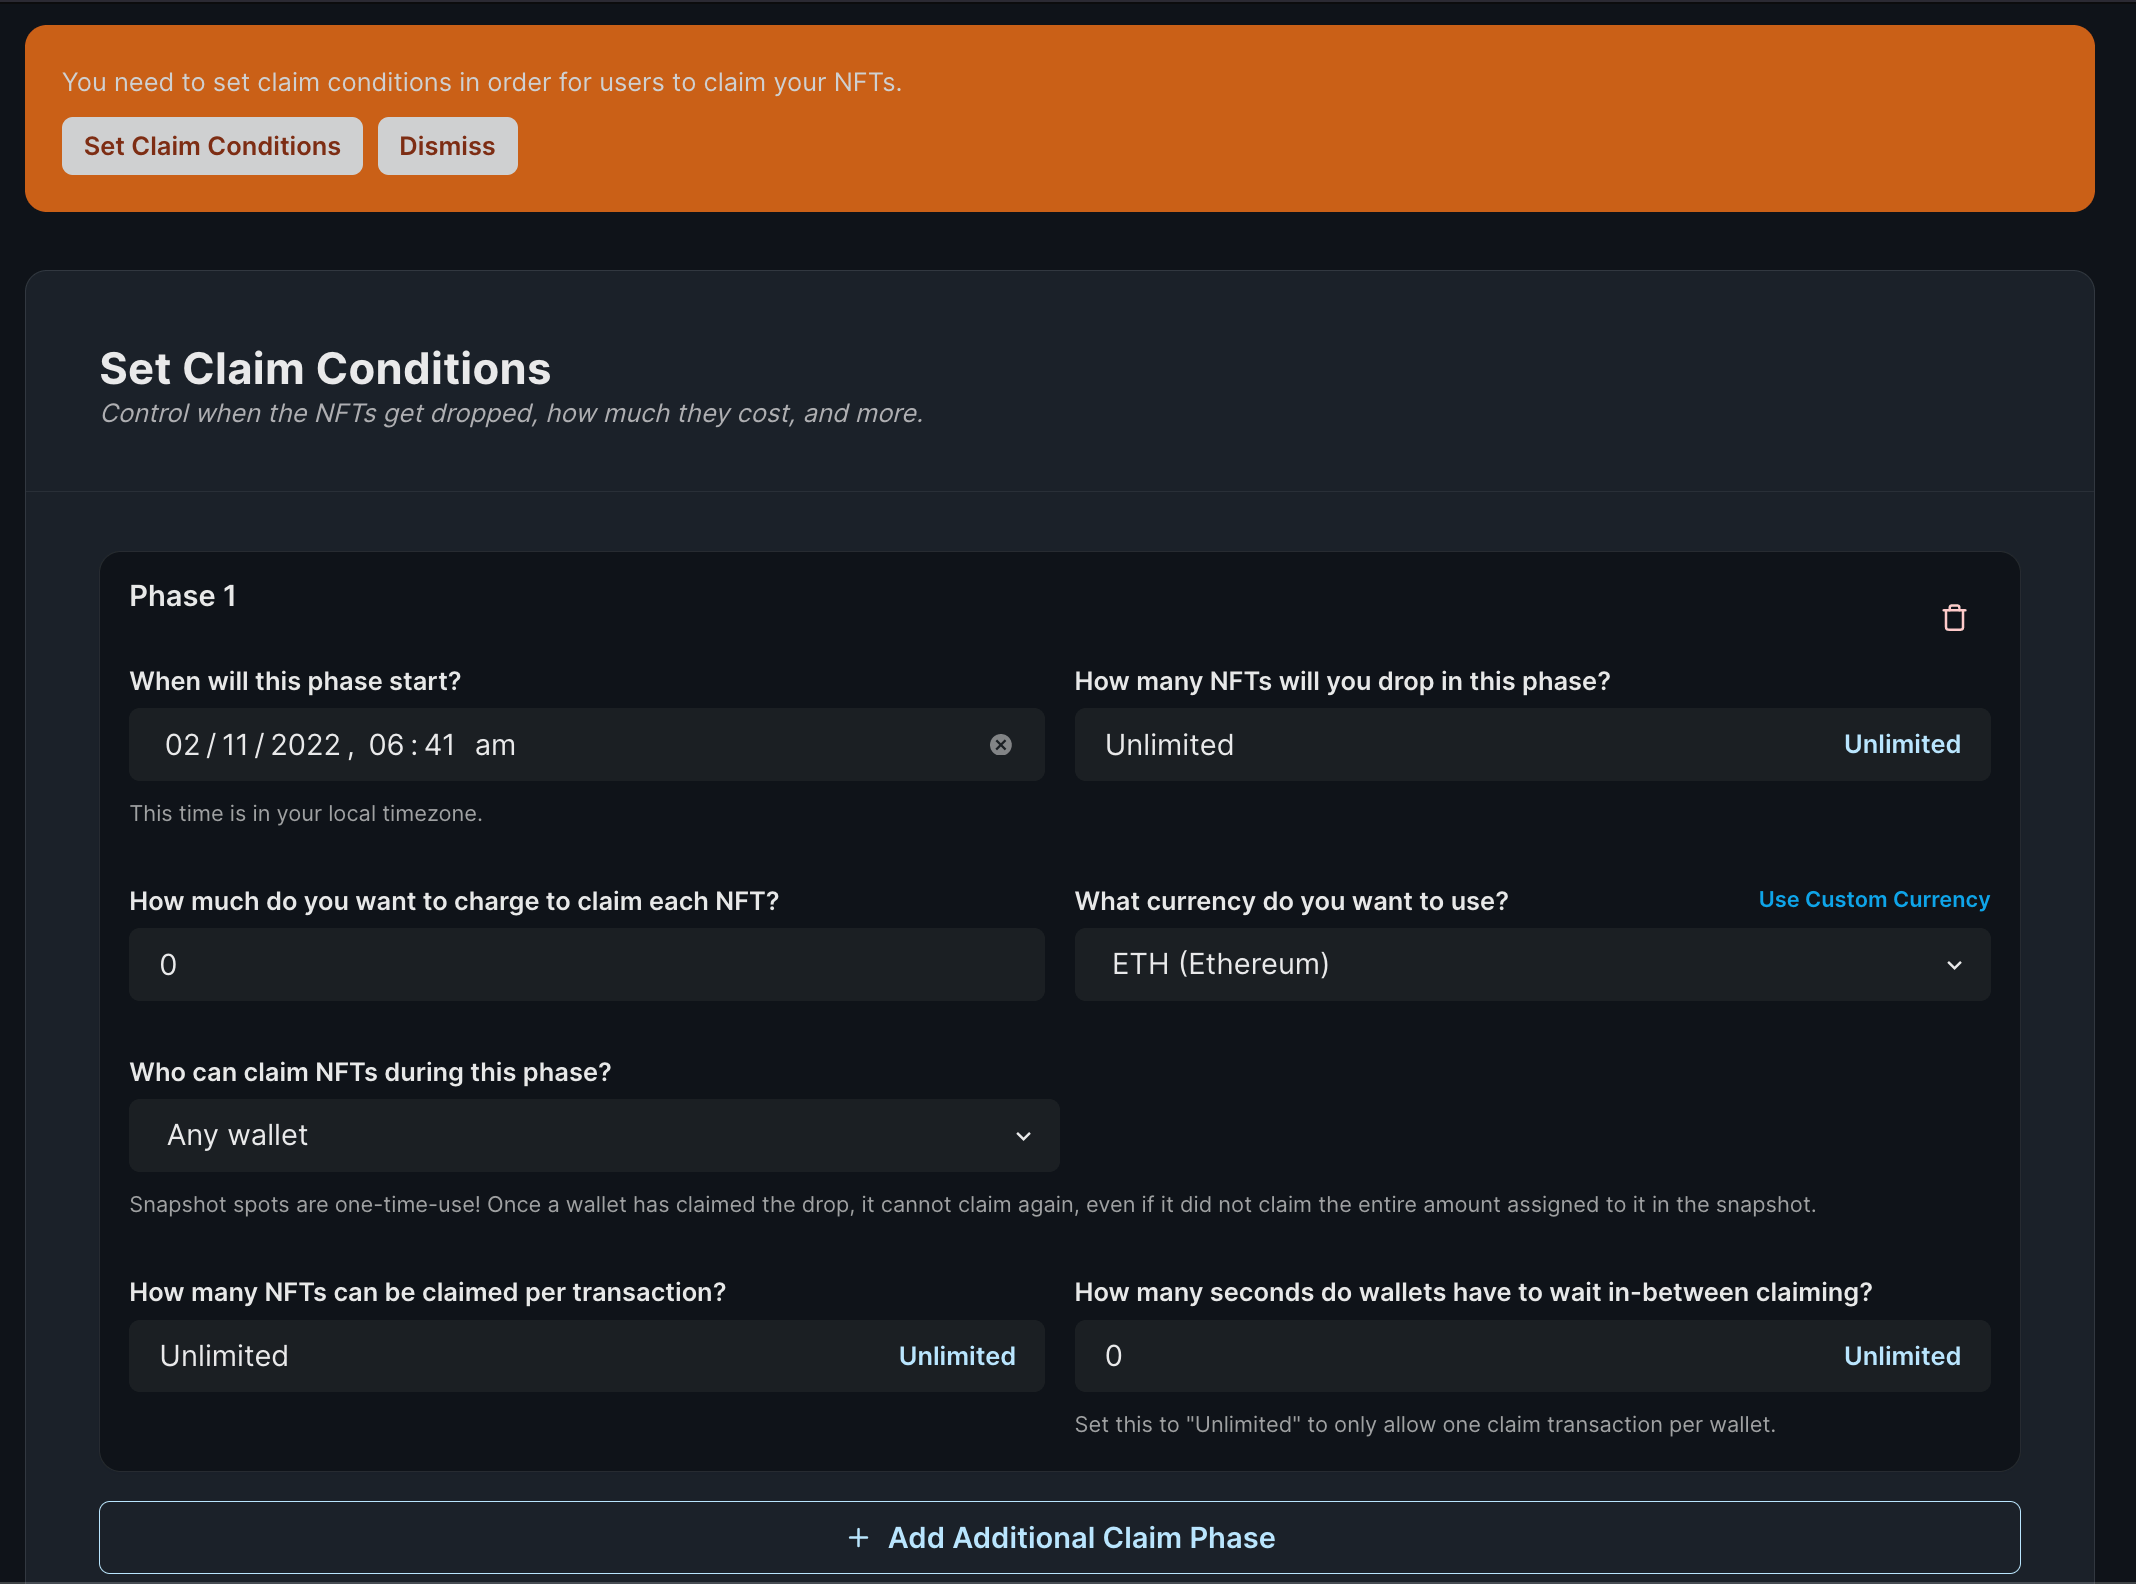Image resolution: width=2136 pixels, height=1584 pixels.
Task: Toggle Unlimited for NFTs dropped this phase
Action: click(1901, 744)
